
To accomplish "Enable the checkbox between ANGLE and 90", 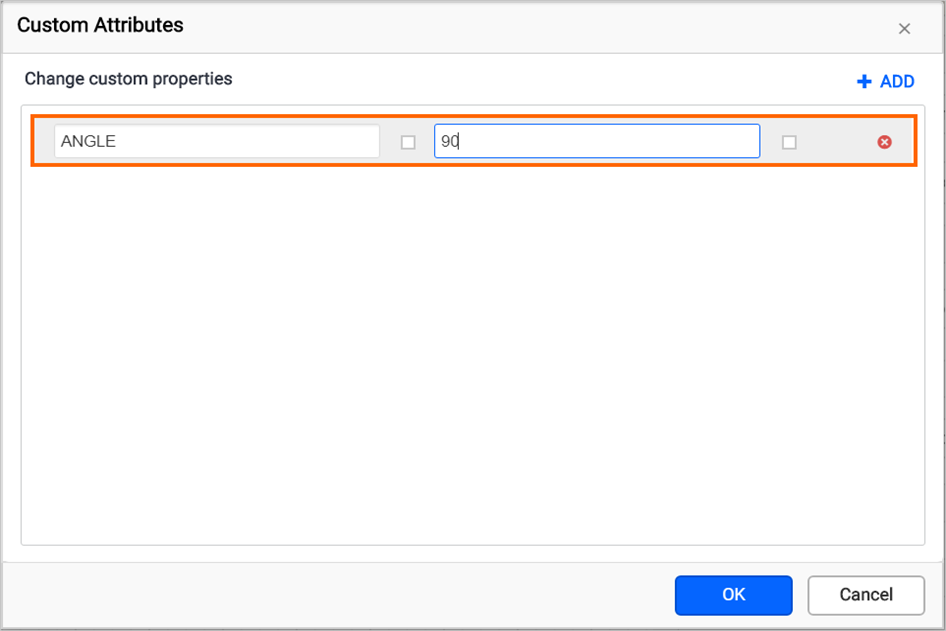I will (x=407, y=141).
